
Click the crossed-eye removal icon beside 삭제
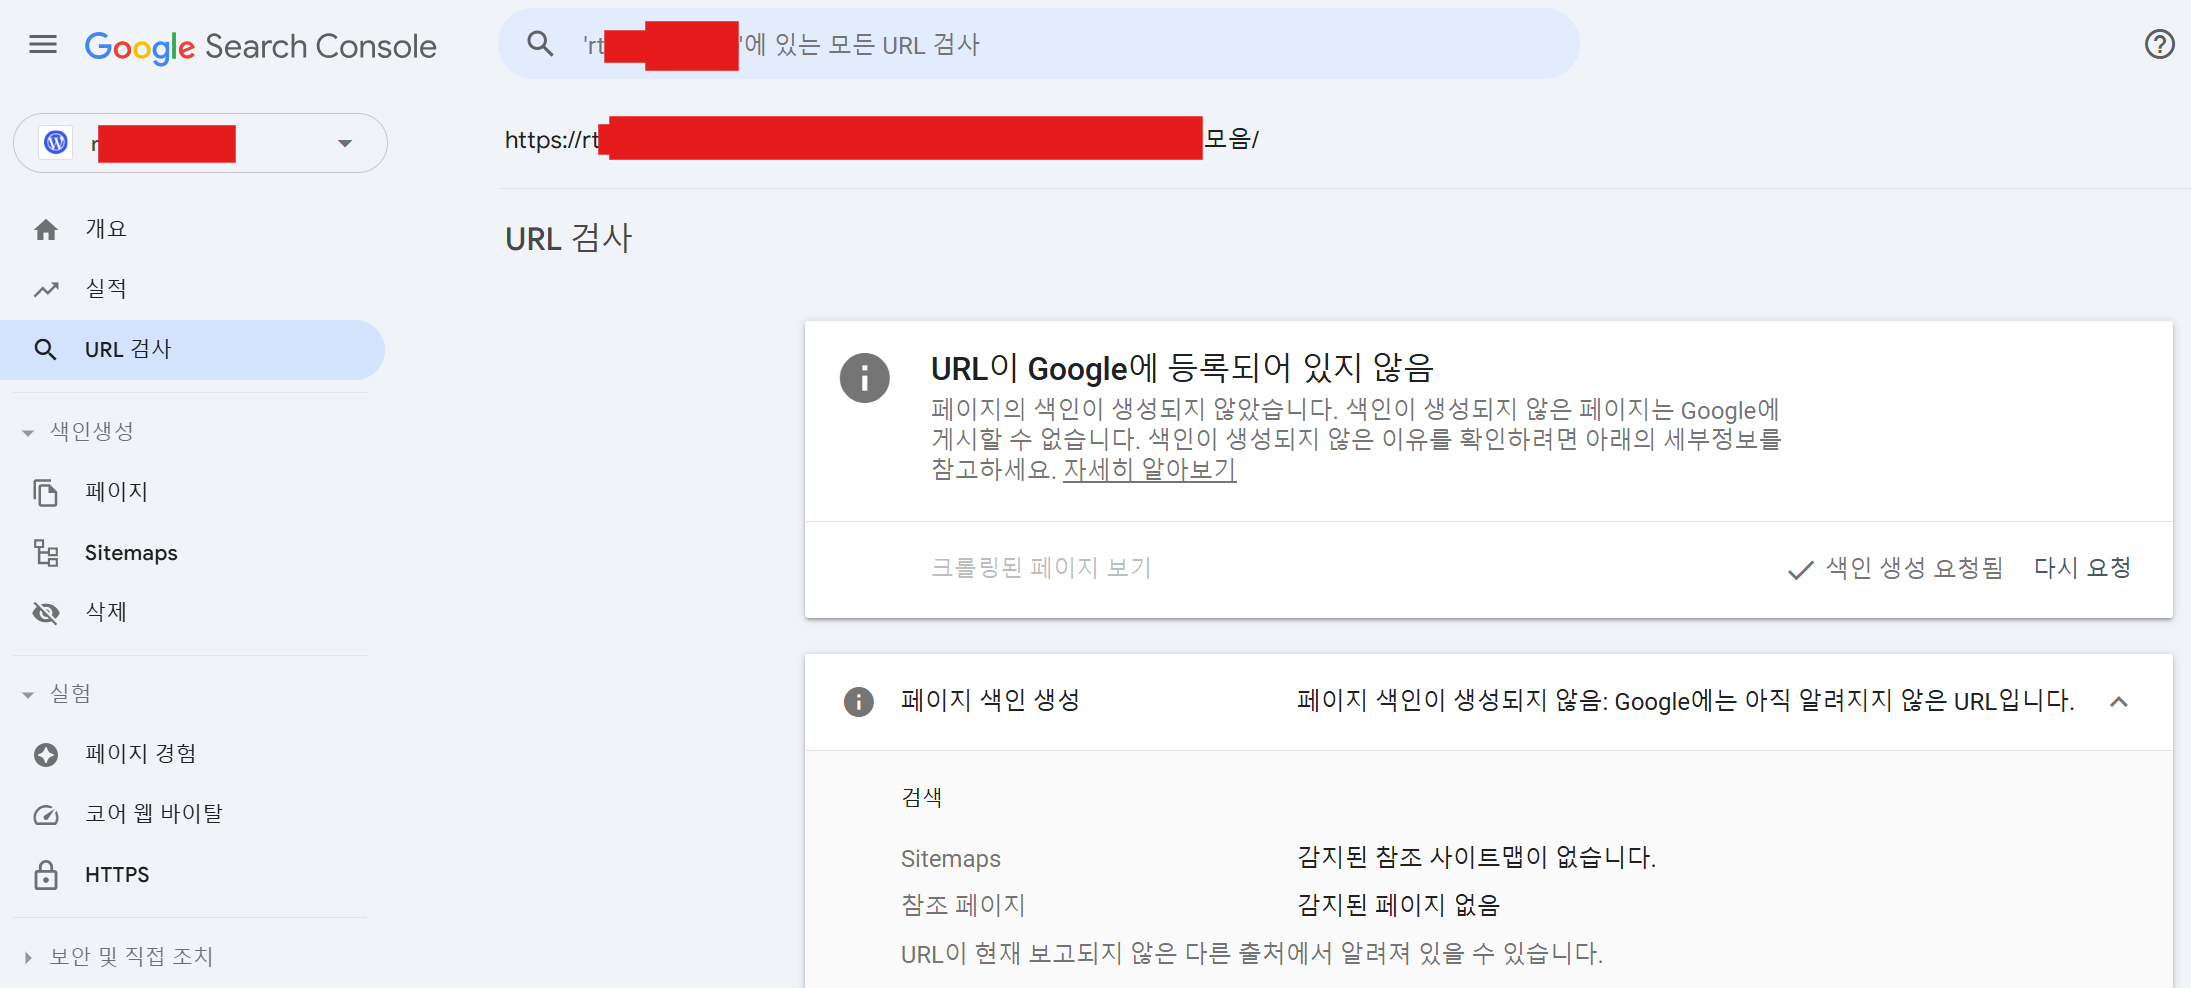coord(46,612)
